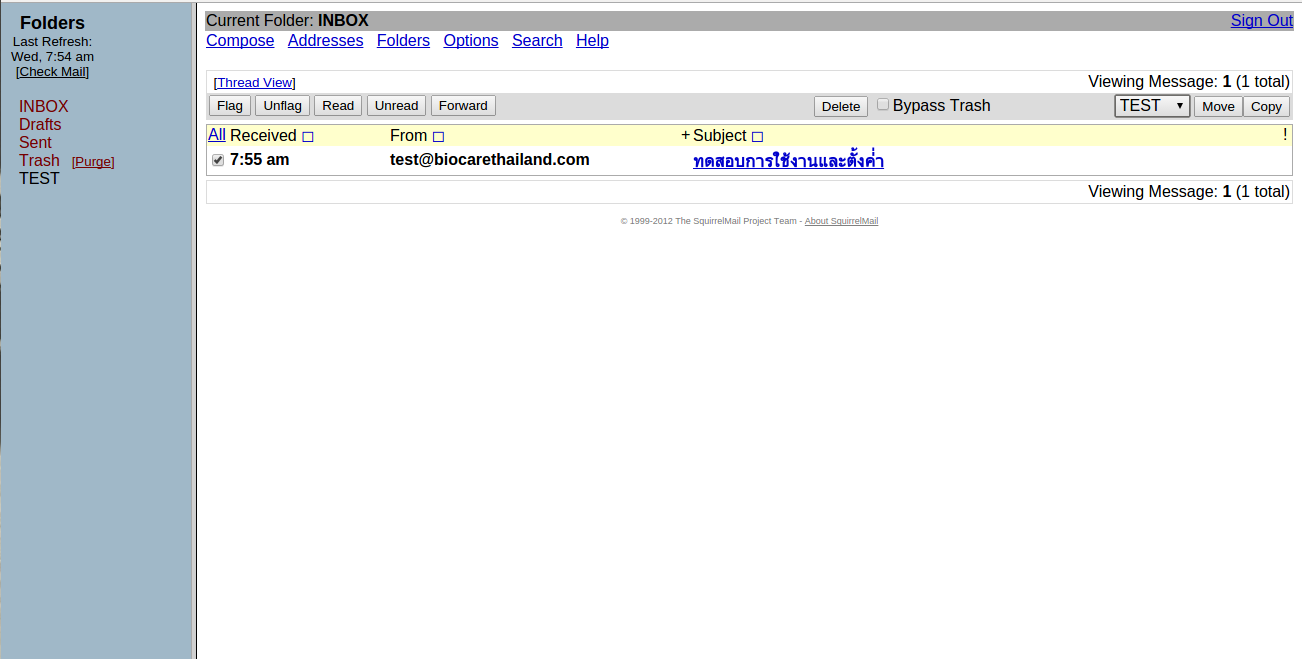
Task: Open the Compose menu link
Action: pos(240,41)
